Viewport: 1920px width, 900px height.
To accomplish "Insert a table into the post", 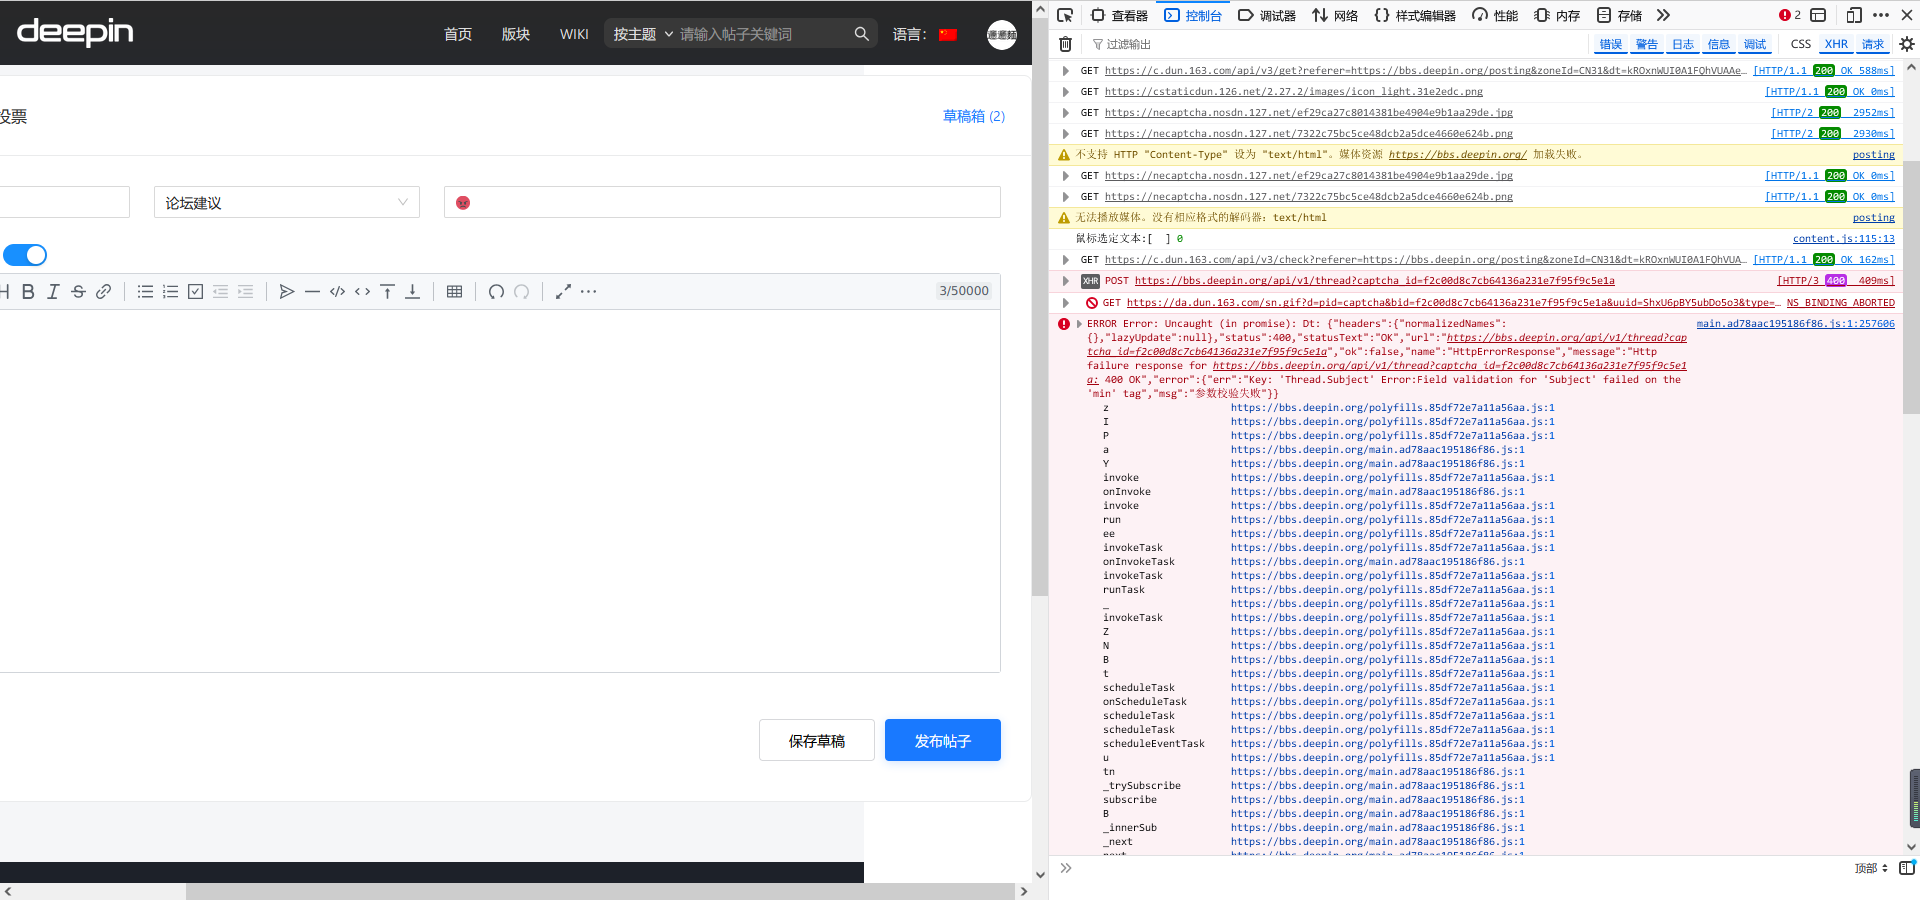I will tap(454, 292).
